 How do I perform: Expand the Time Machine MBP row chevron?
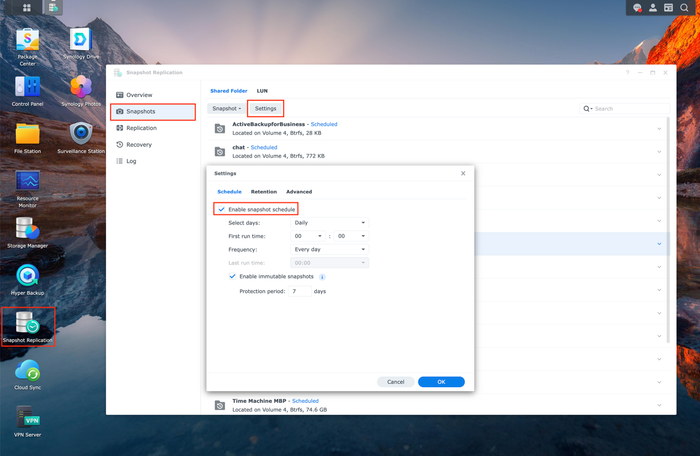659,405
